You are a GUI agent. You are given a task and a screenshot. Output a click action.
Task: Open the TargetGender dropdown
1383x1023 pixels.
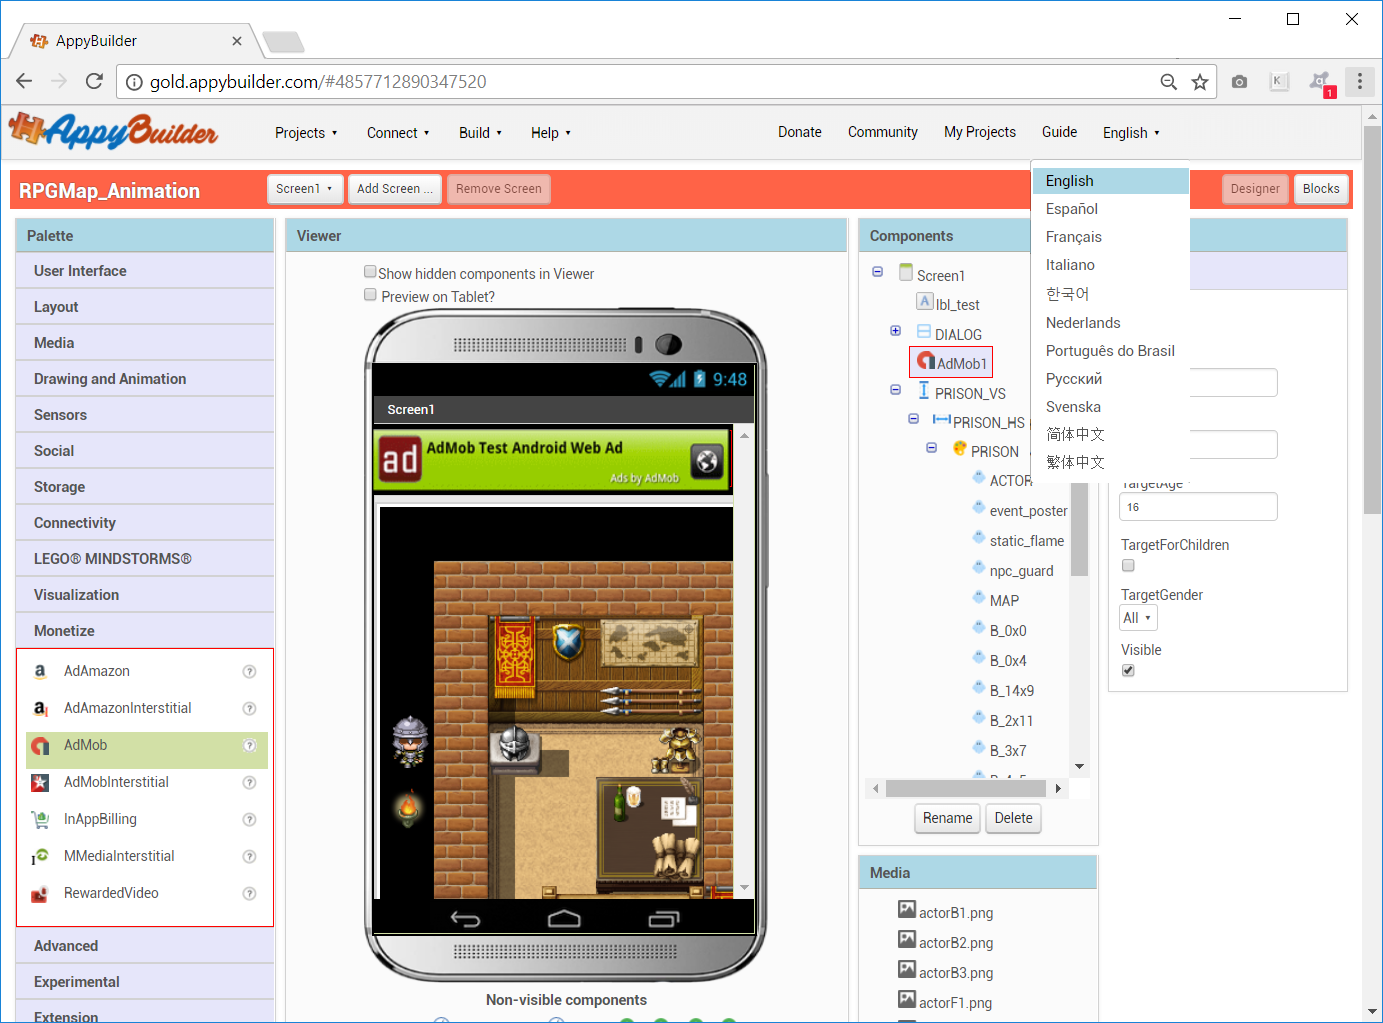[1138, 617]
